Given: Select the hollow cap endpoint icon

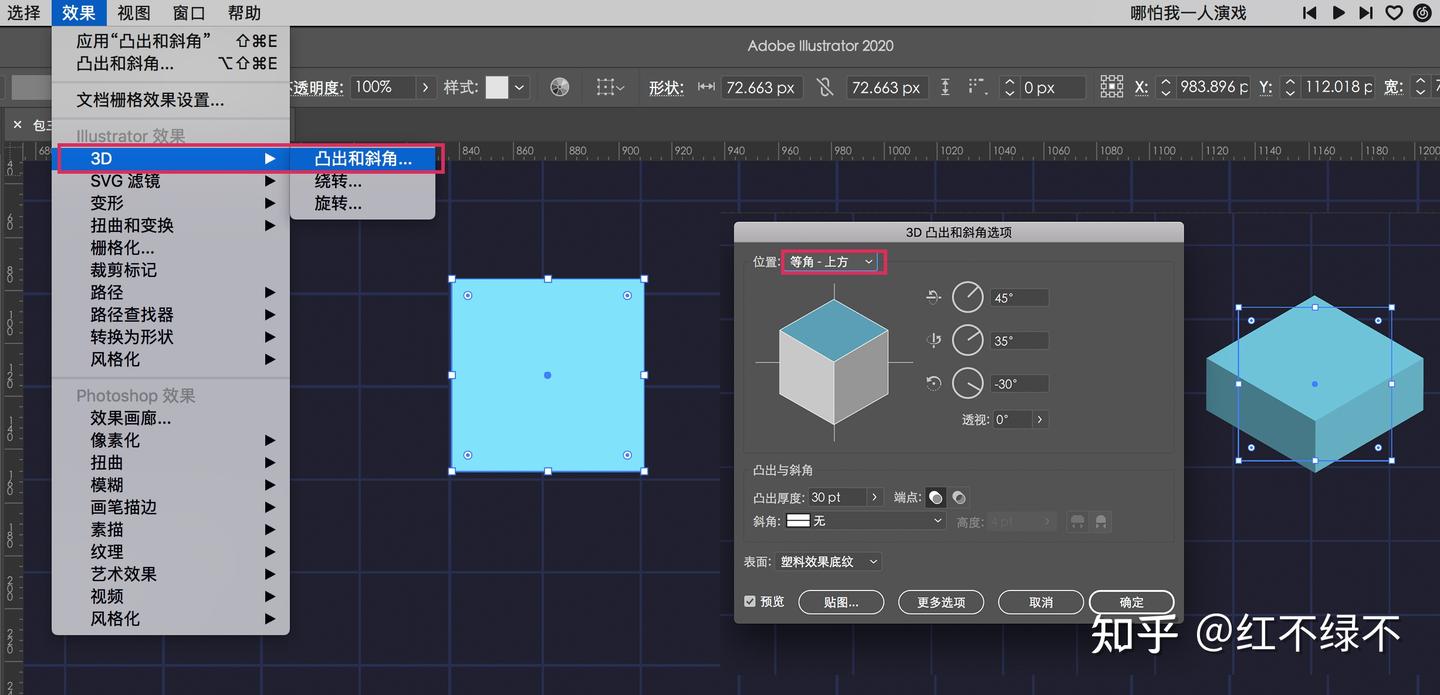Looking at the screenshot, I should click(x=958, y=497).
